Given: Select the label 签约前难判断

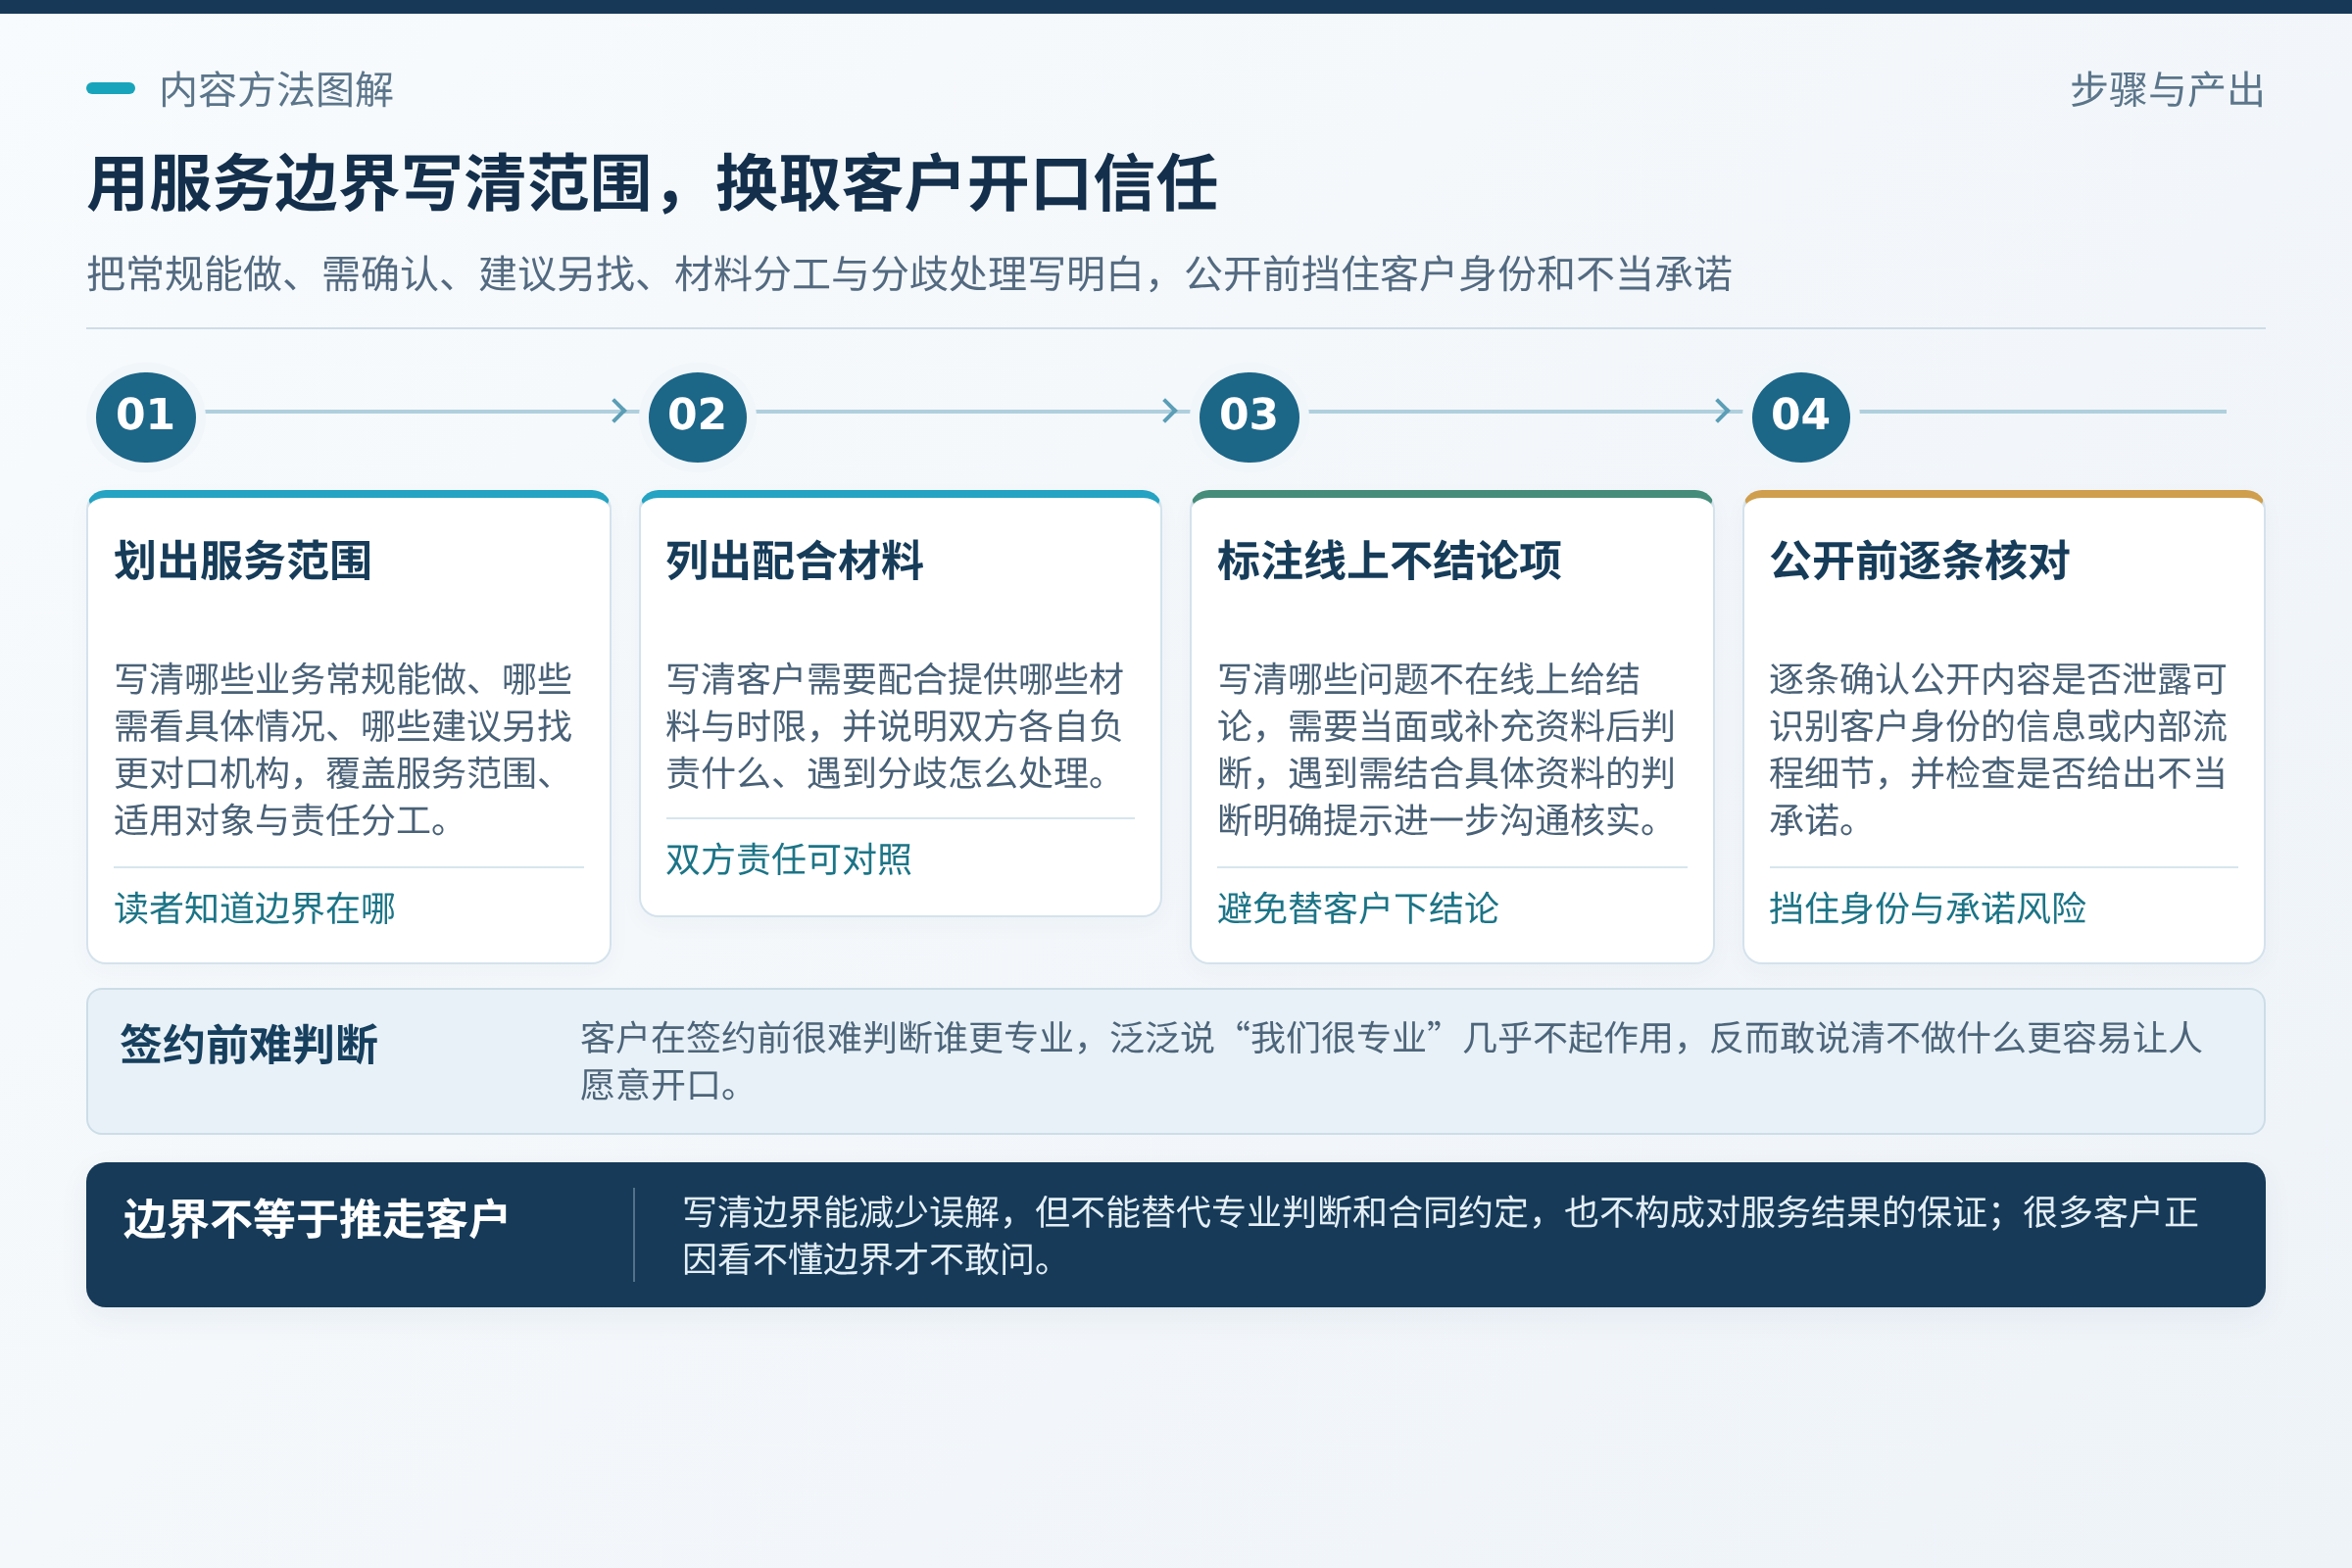Looking at the screenshot, I should point(249,1044).
